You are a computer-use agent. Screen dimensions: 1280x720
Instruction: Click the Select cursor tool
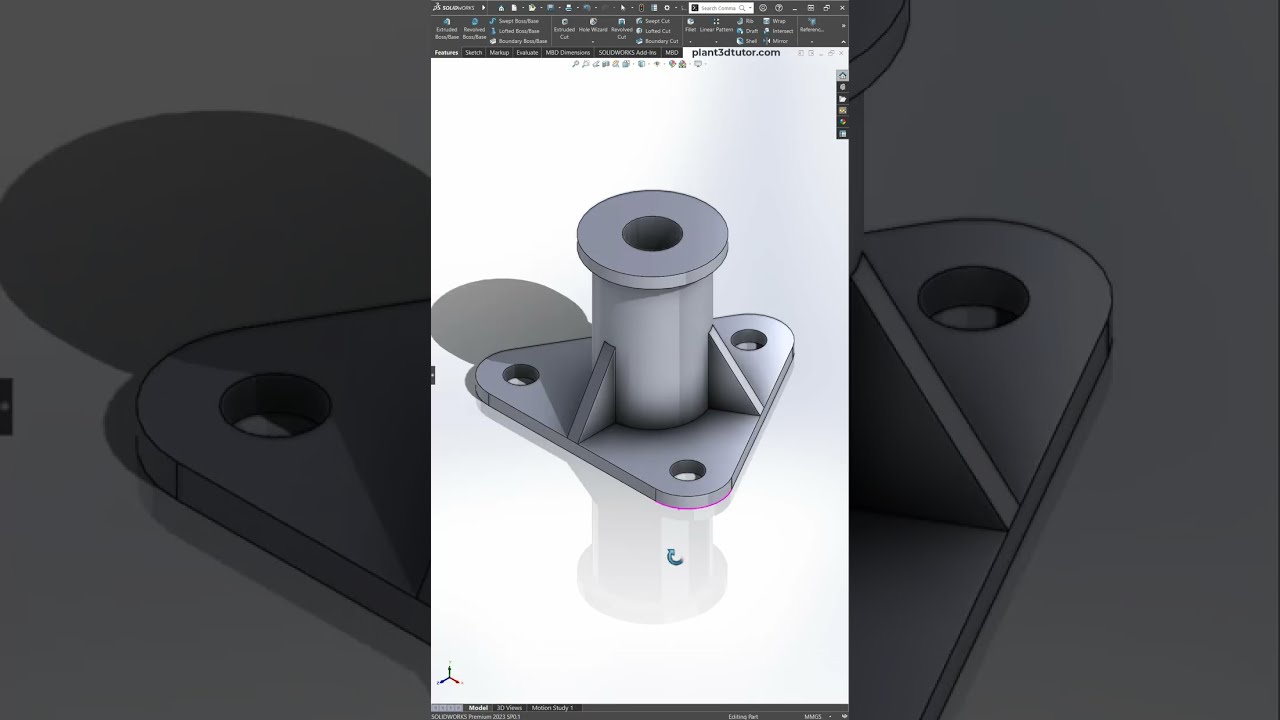623,8
